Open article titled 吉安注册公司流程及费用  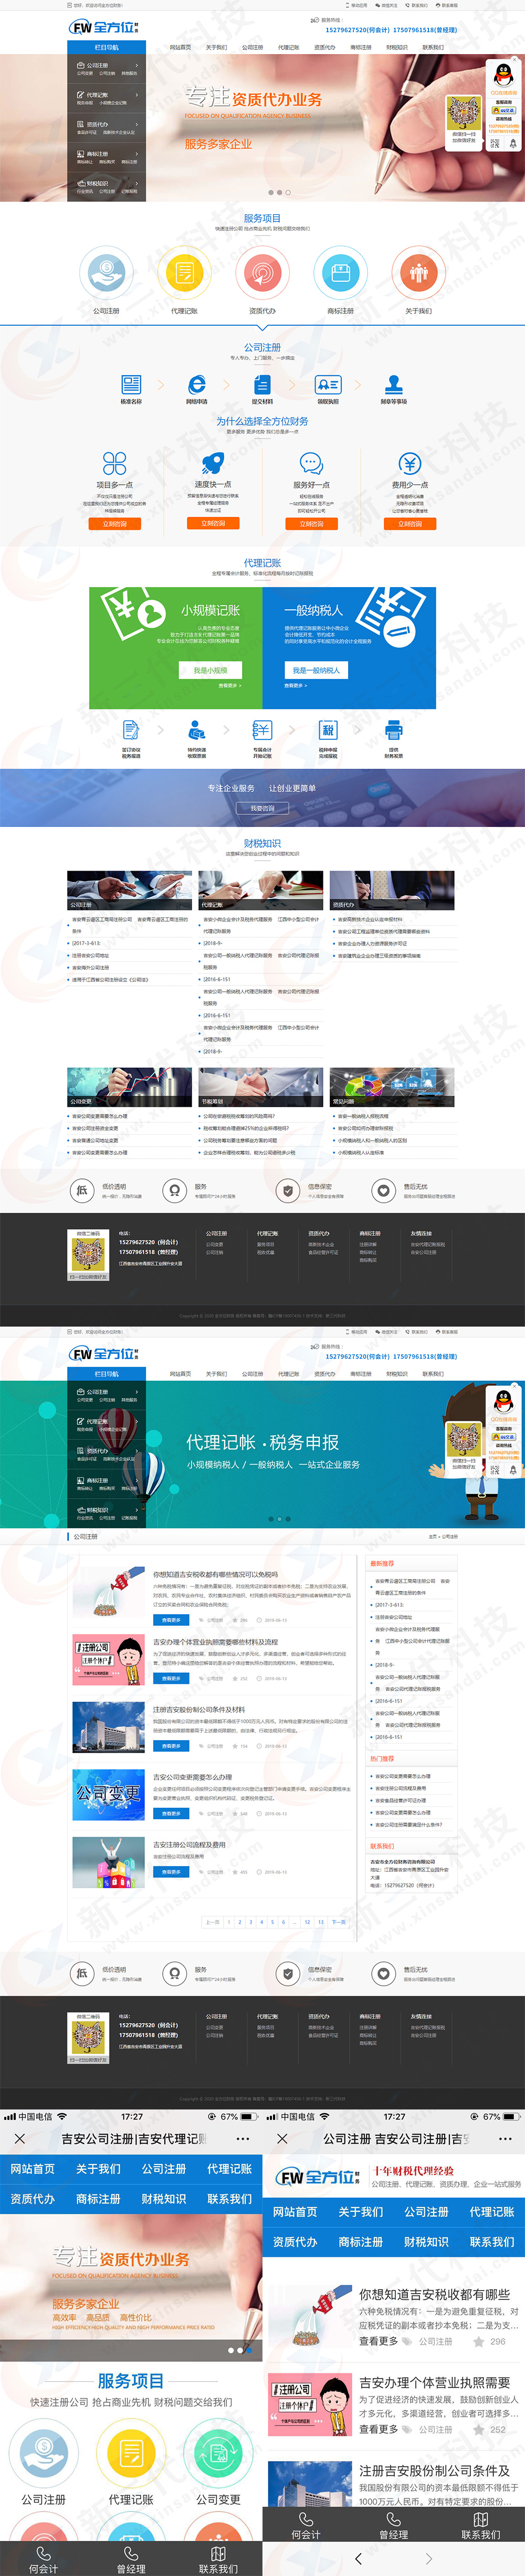[189, 1844]
